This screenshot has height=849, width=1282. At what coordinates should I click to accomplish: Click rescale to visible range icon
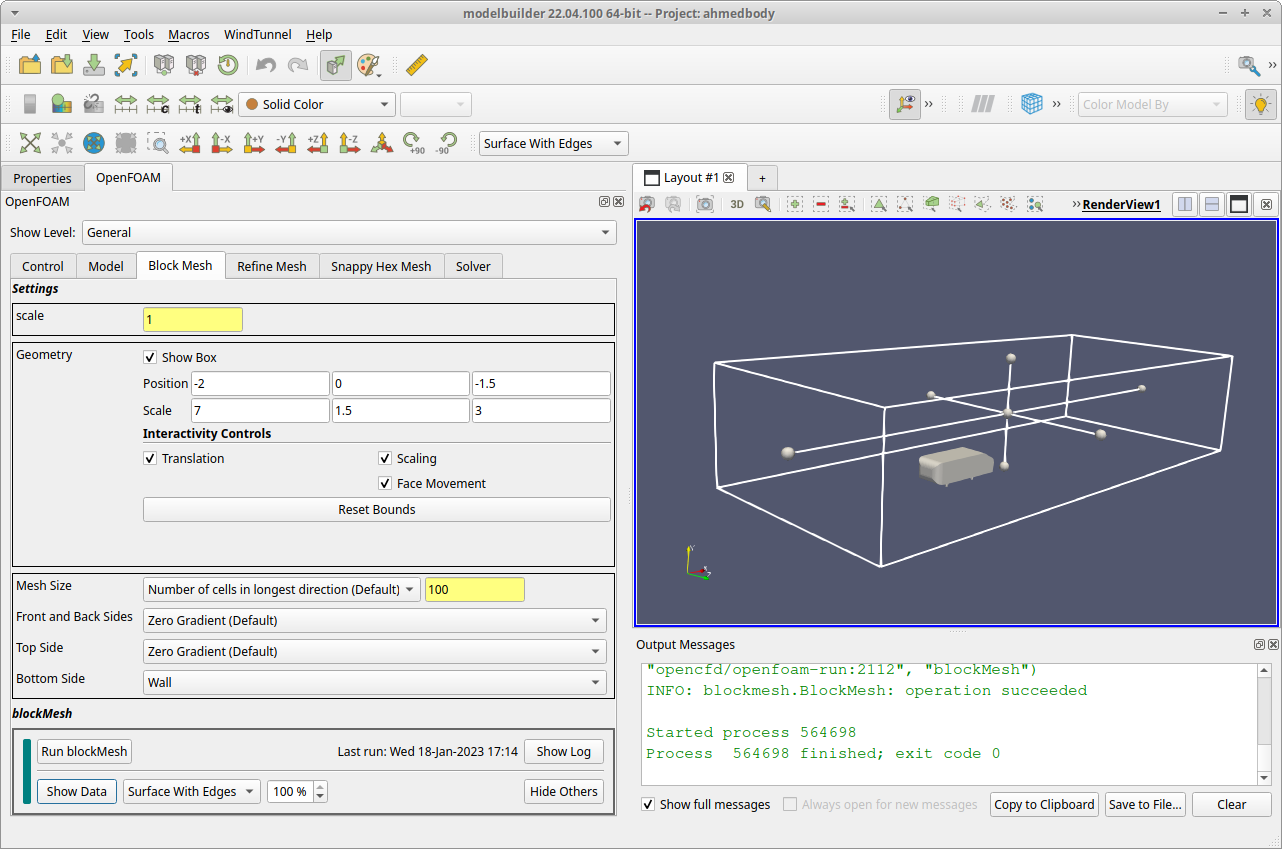point(222,104)
